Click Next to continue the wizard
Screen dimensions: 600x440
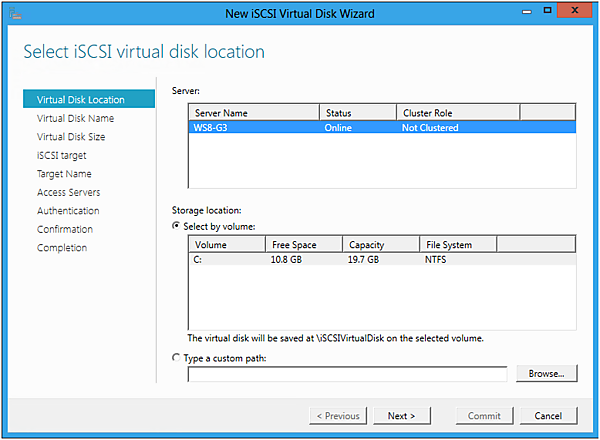pyautogui.click(x=401, y=415)
